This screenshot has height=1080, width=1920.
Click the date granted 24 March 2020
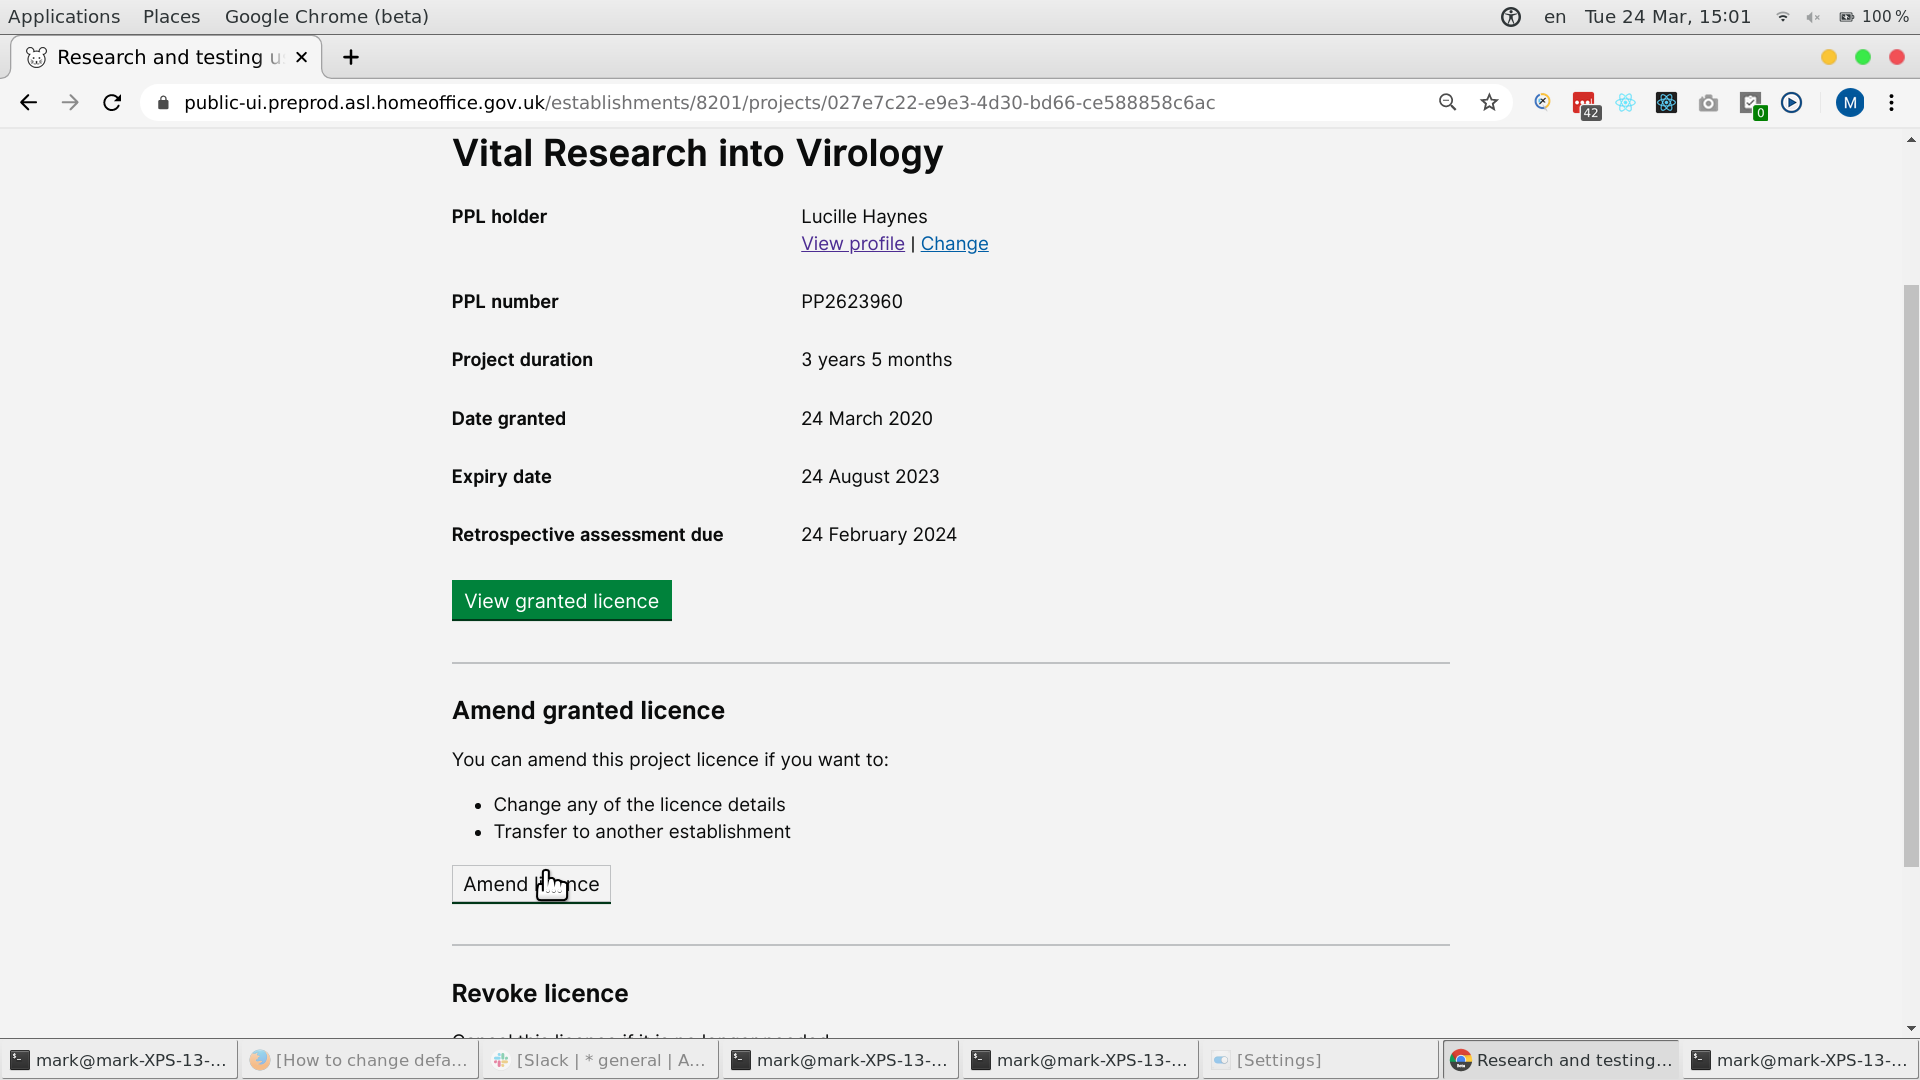pos(866,419)
